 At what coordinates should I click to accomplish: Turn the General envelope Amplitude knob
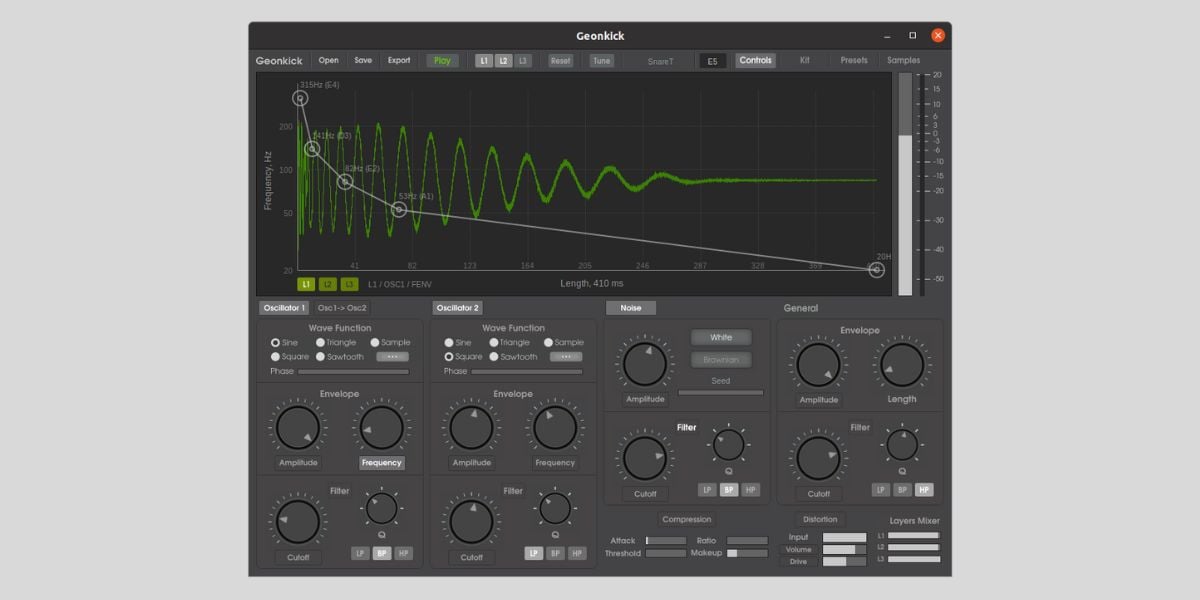point(819,364)
